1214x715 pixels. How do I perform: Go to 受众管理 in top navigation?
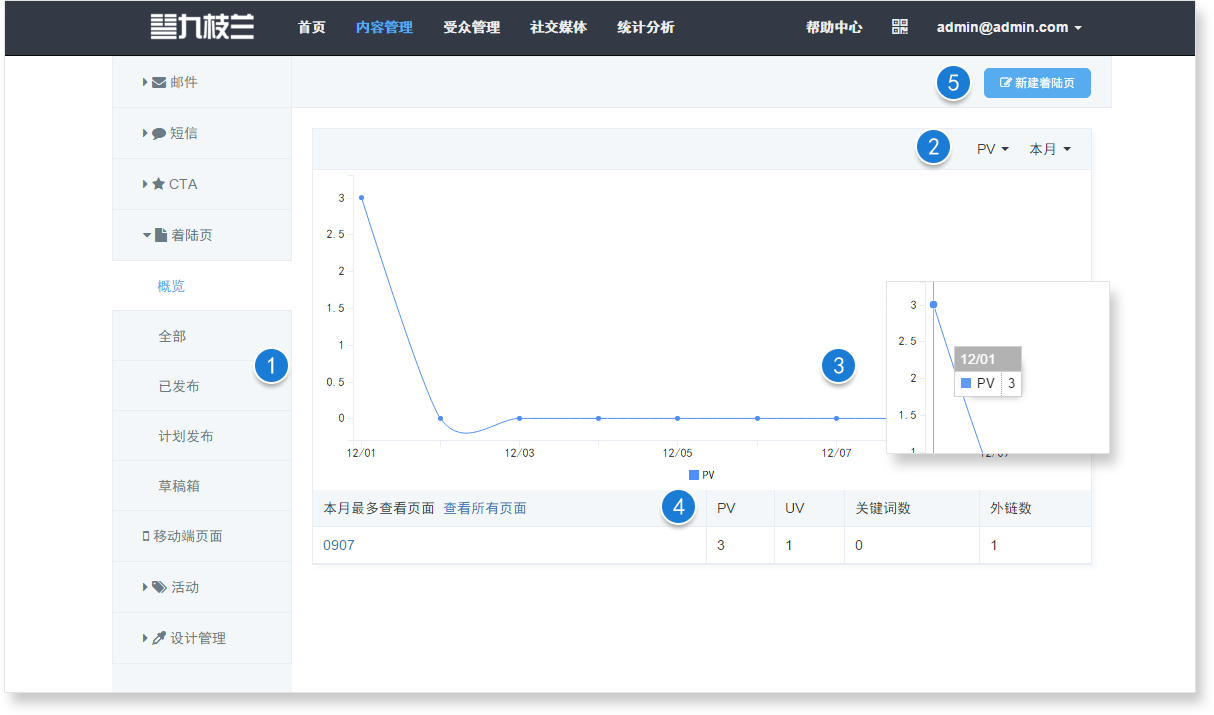(x=471, y=27)
